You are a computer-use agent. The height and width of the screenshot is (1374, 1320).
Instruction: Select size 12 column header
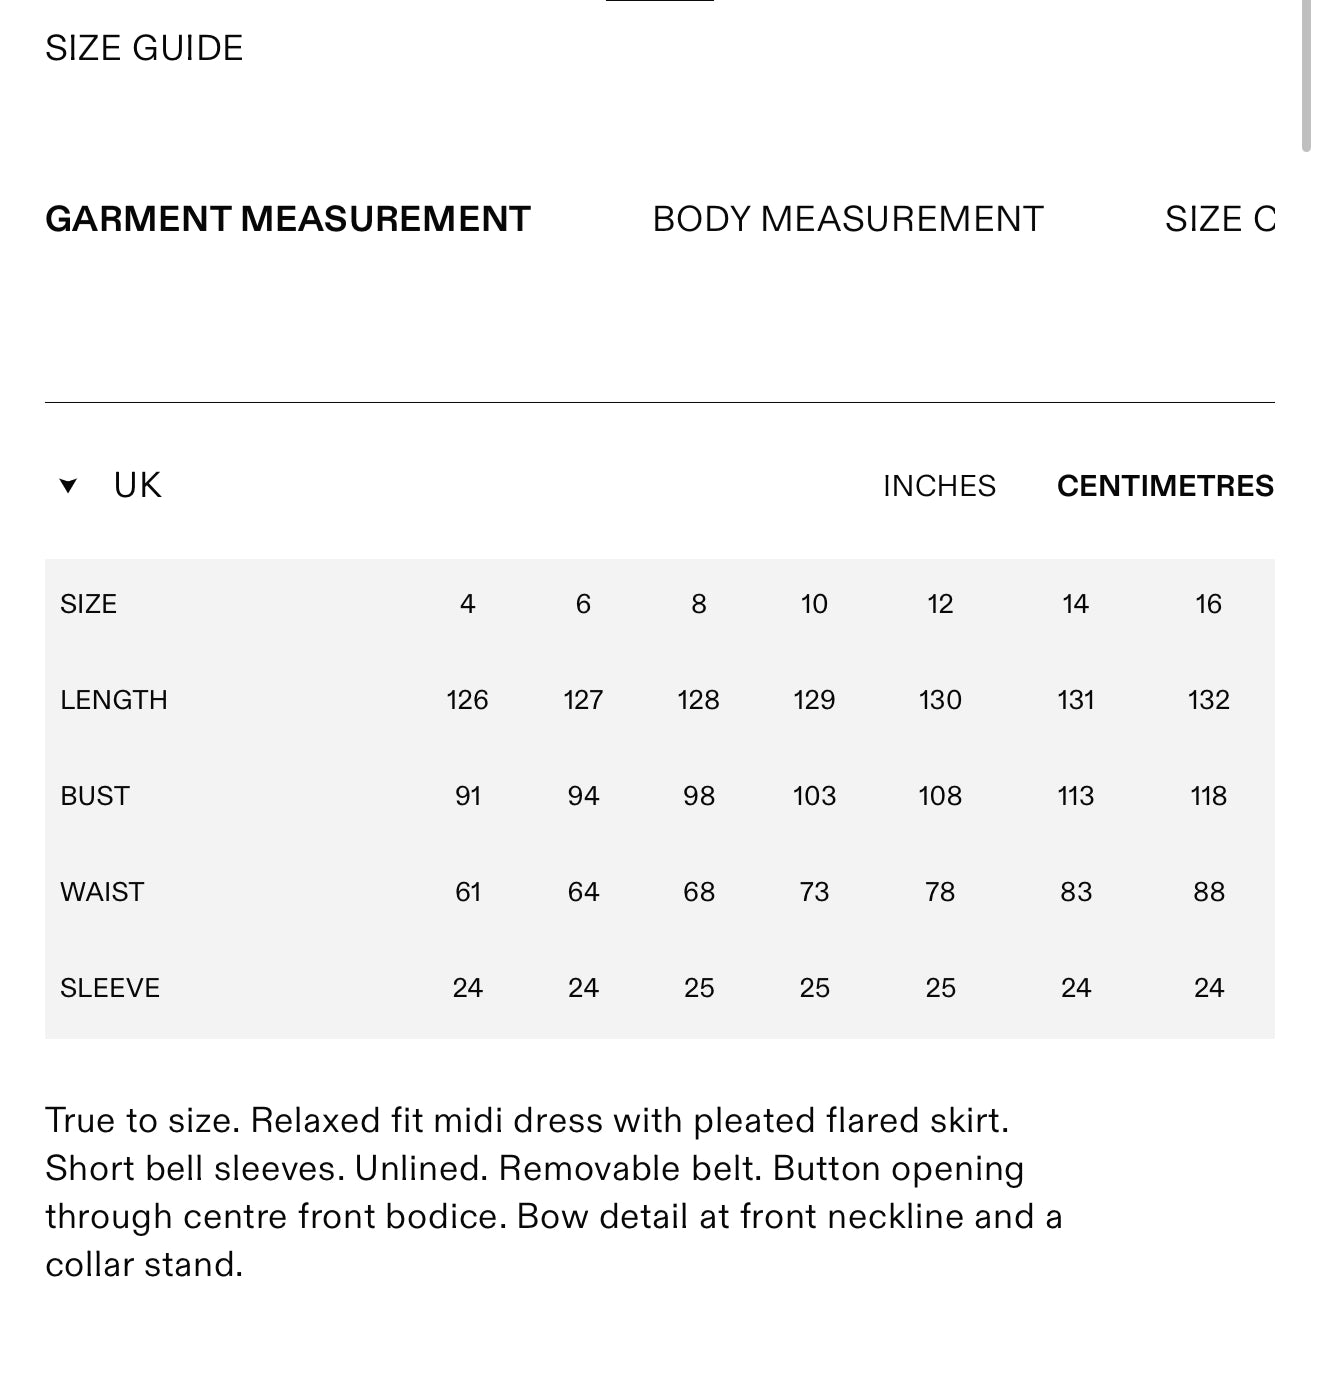point(940,604)
